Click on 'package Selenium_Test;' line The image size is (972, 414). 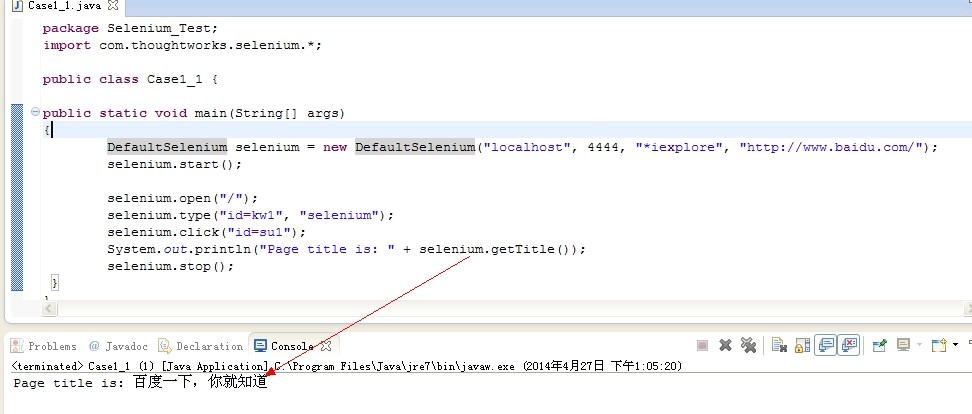[x=130, y=29]
